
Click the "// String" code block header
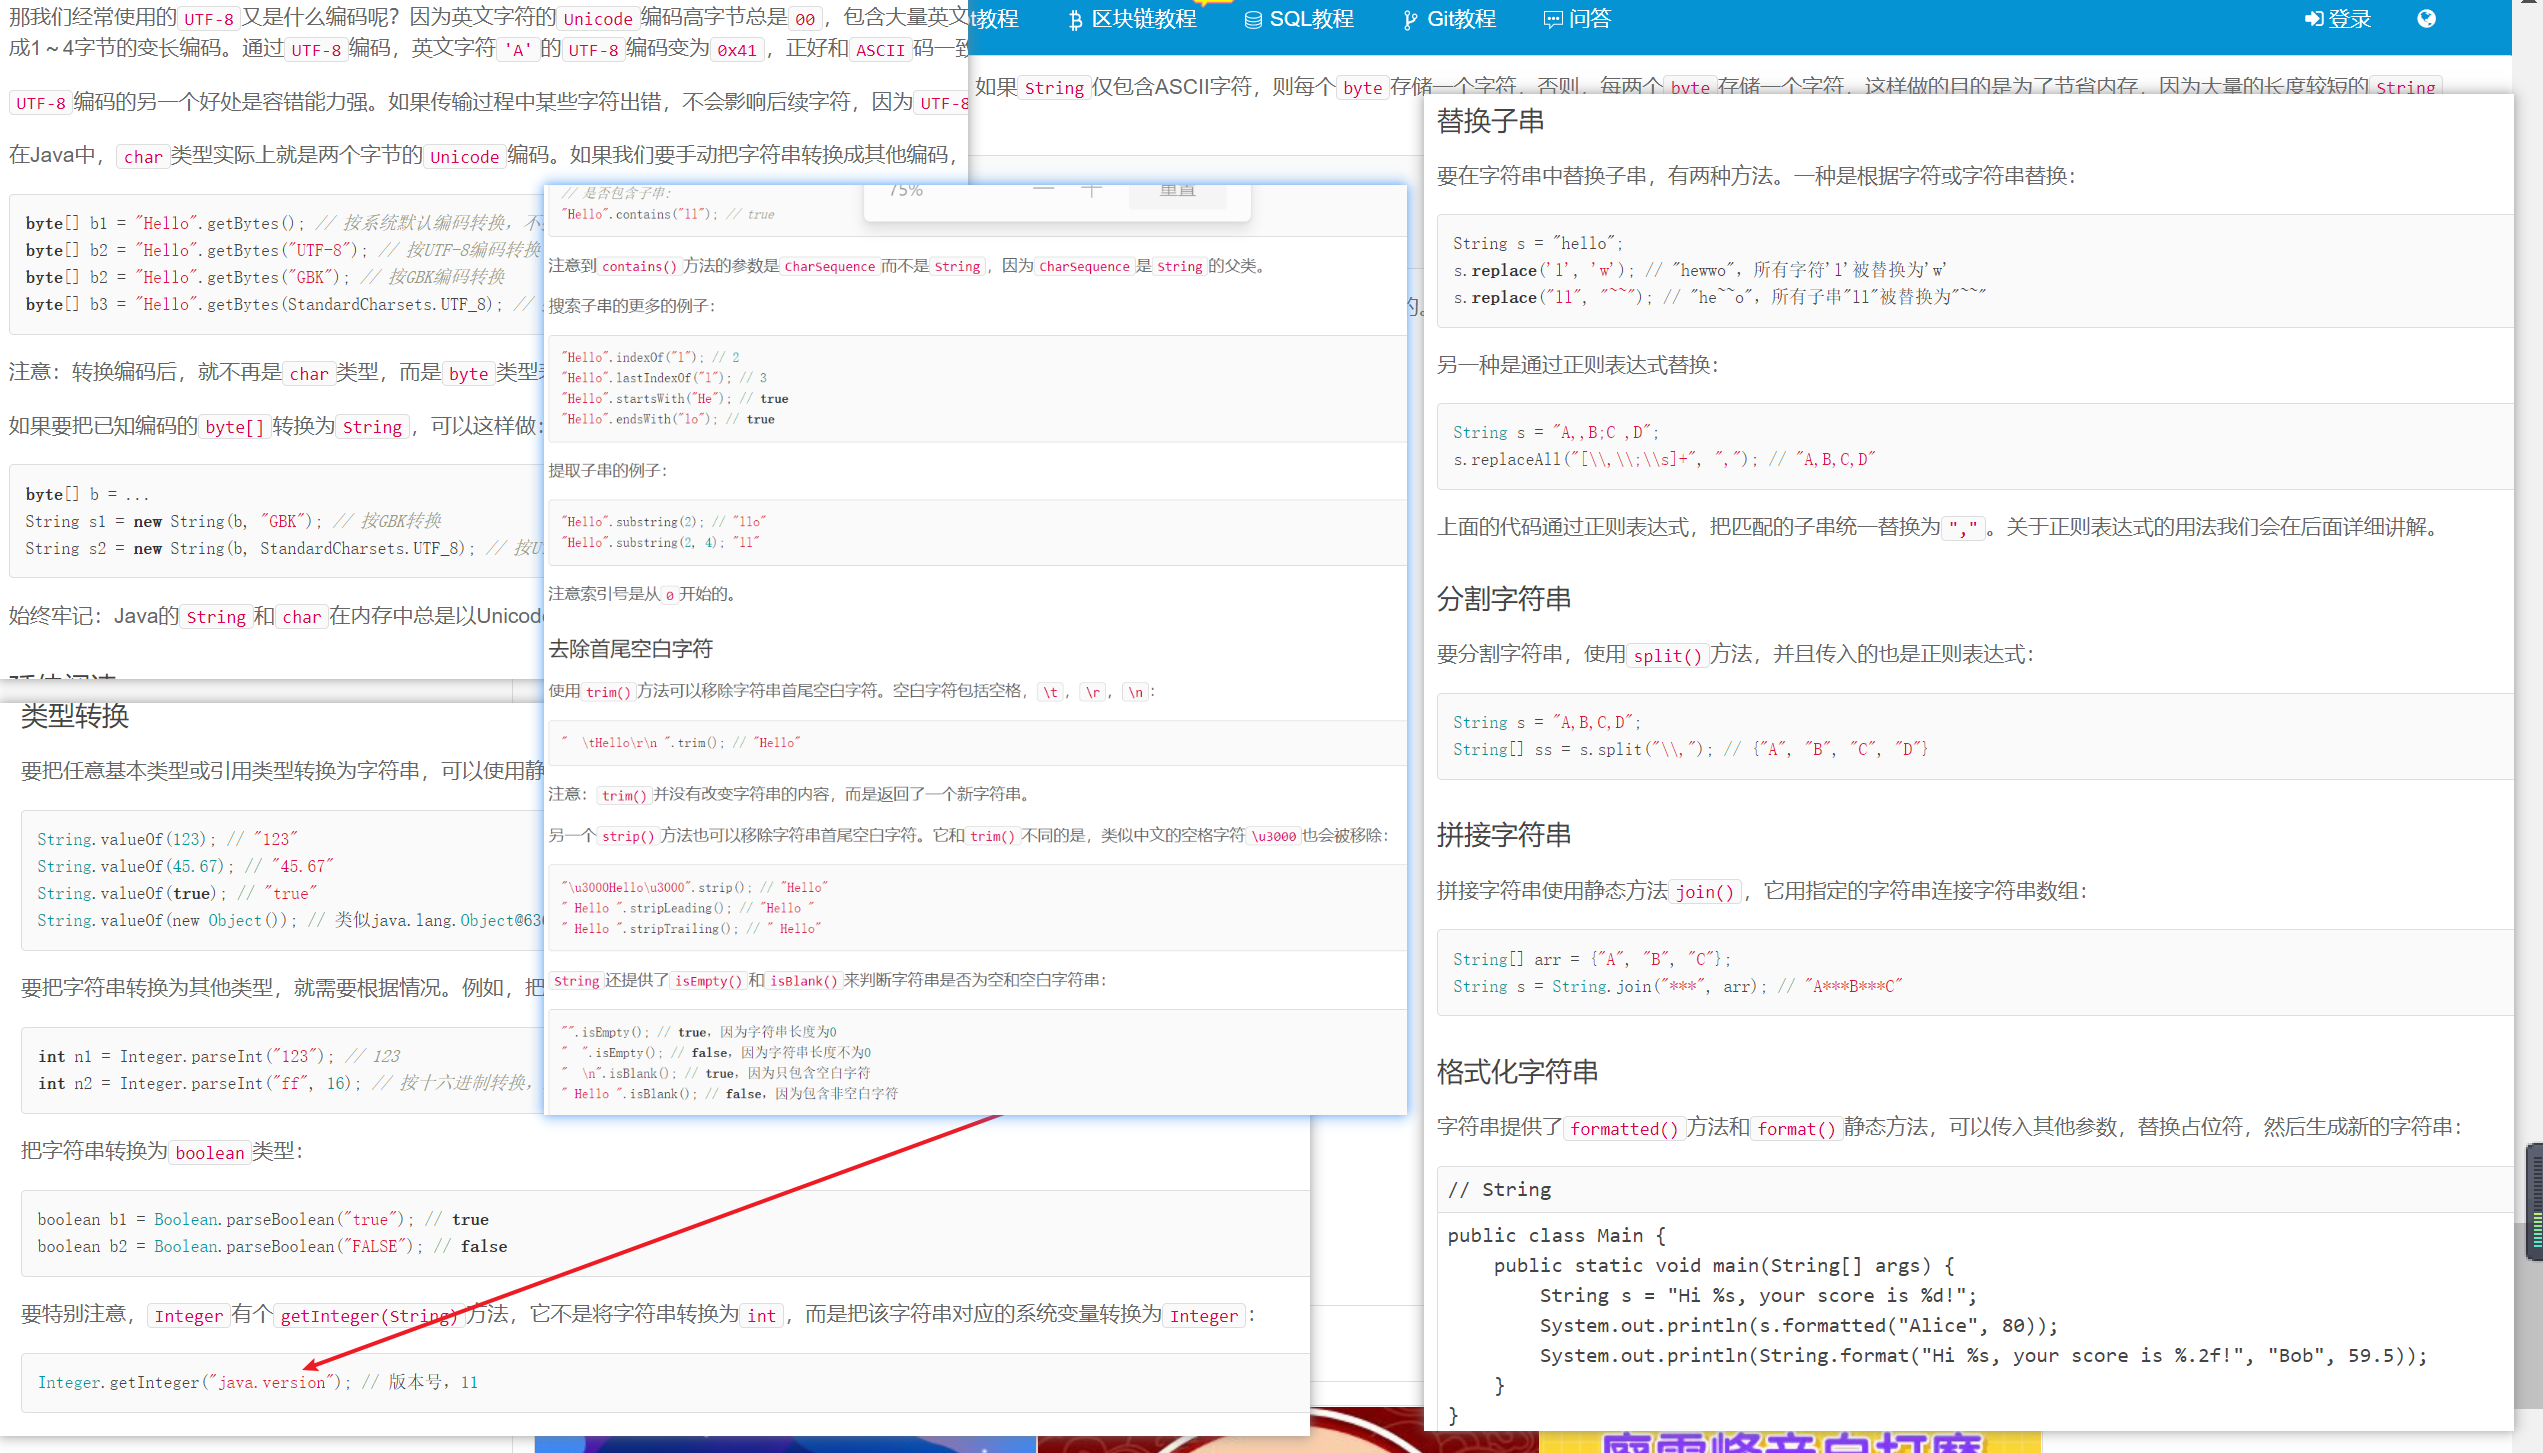point(1499,1190)
